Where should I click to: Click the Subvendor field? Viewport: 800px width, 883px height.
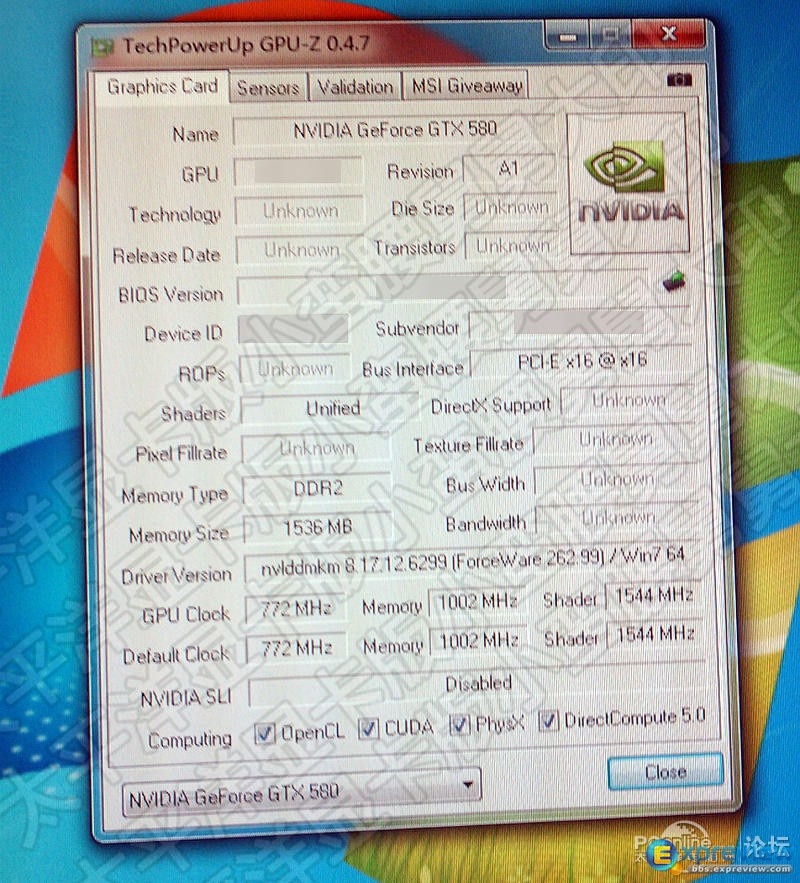[580, 323]
